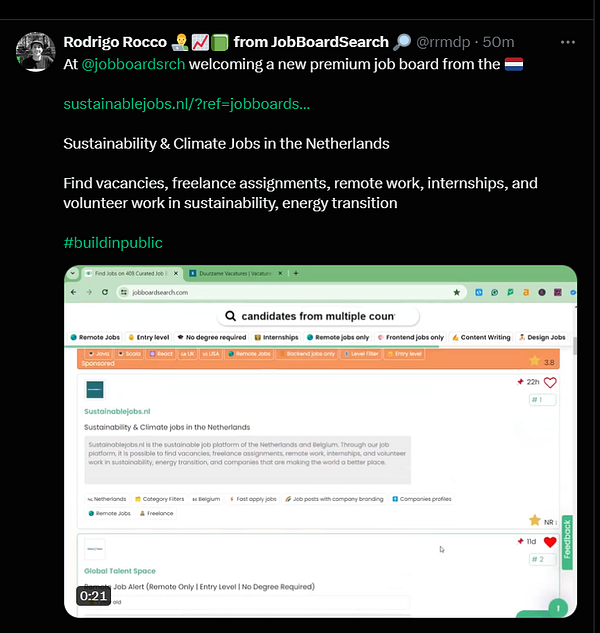Unfavorite Global Talent Space red heart
Image resolution: width=600 pixels, height=633 pixels.
pos(550,542)
